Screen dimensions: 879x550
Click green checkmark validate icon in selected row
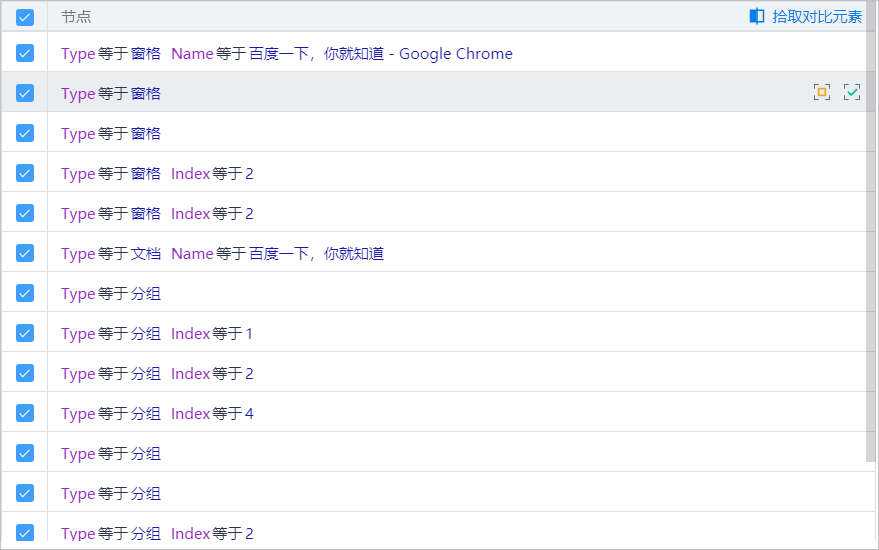(x=852, y=92)
